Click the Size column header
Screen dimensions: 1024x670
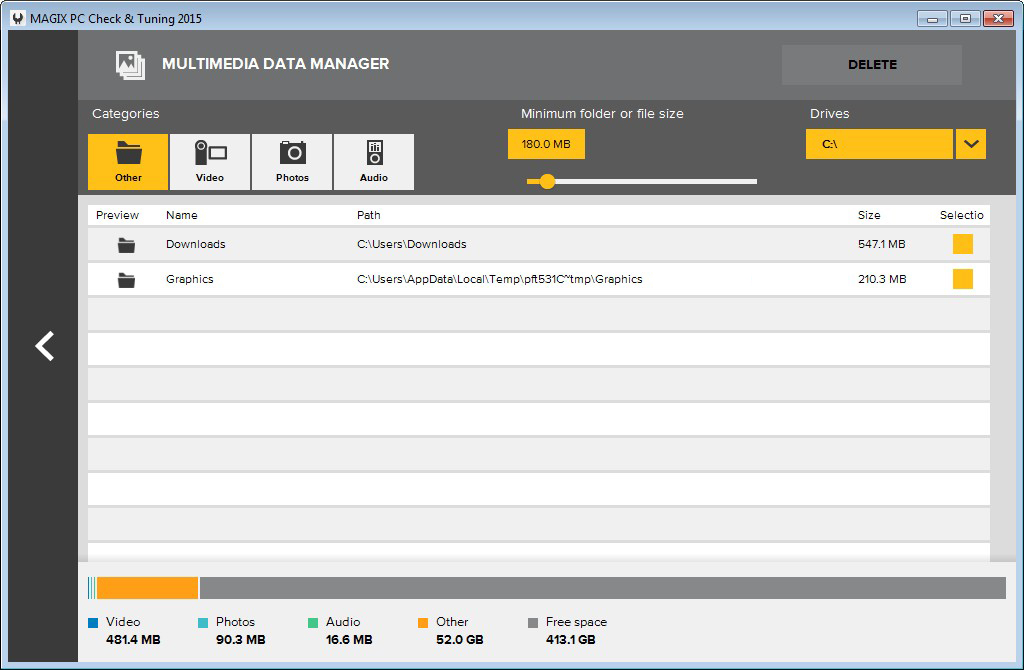869,214
